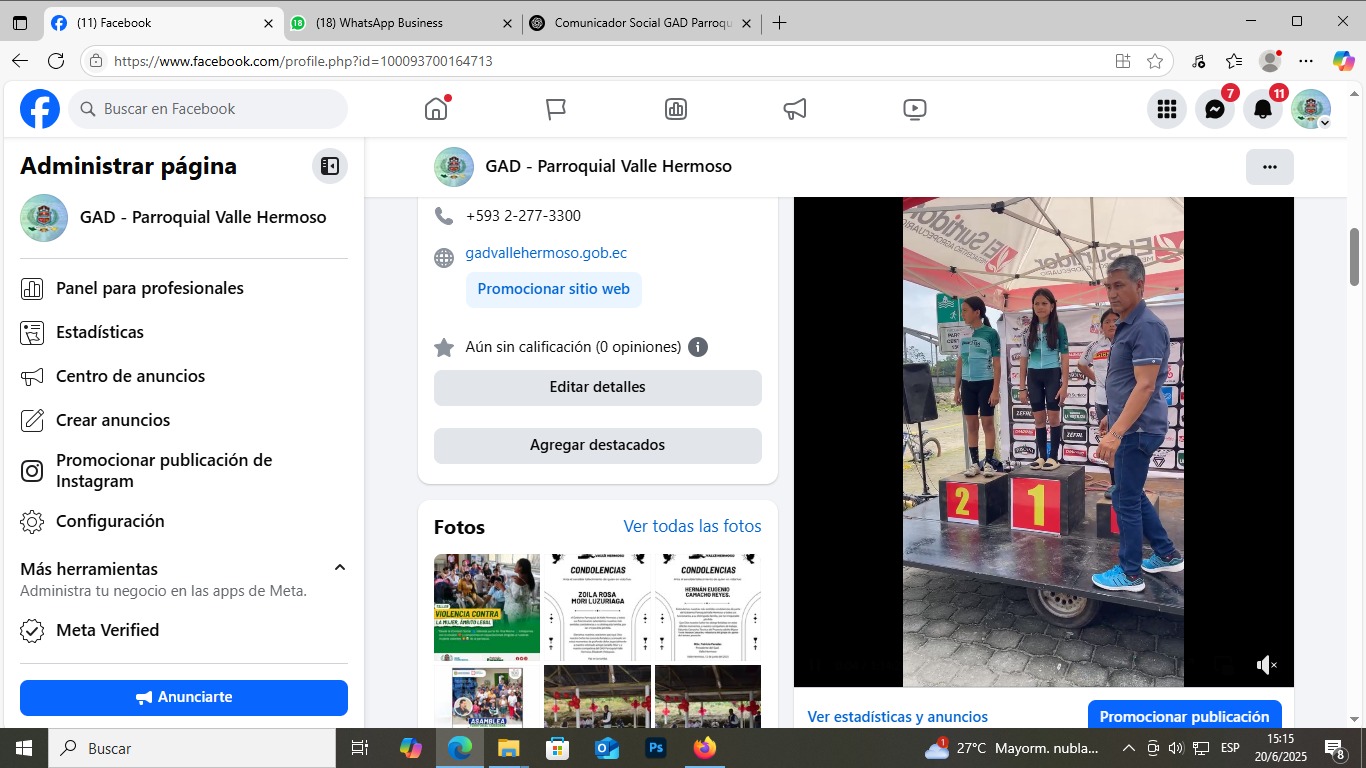
Task: Click the Editar detalles button
Action: point(597,387)
